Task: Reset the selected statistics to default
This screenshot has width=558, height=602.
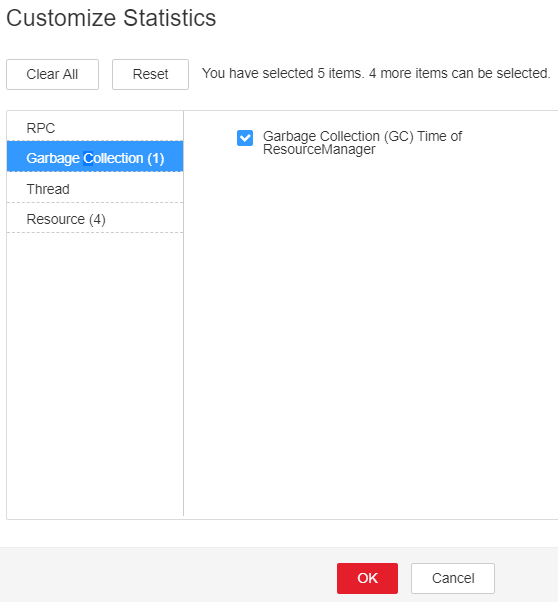Action: [150, 74]
